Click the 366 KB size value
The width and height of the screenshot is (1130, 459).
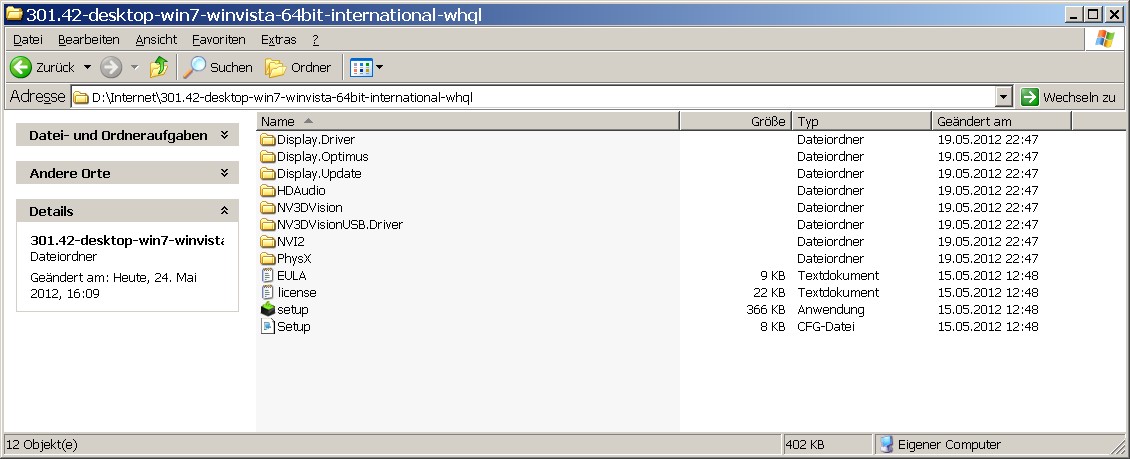pos(765,310)
